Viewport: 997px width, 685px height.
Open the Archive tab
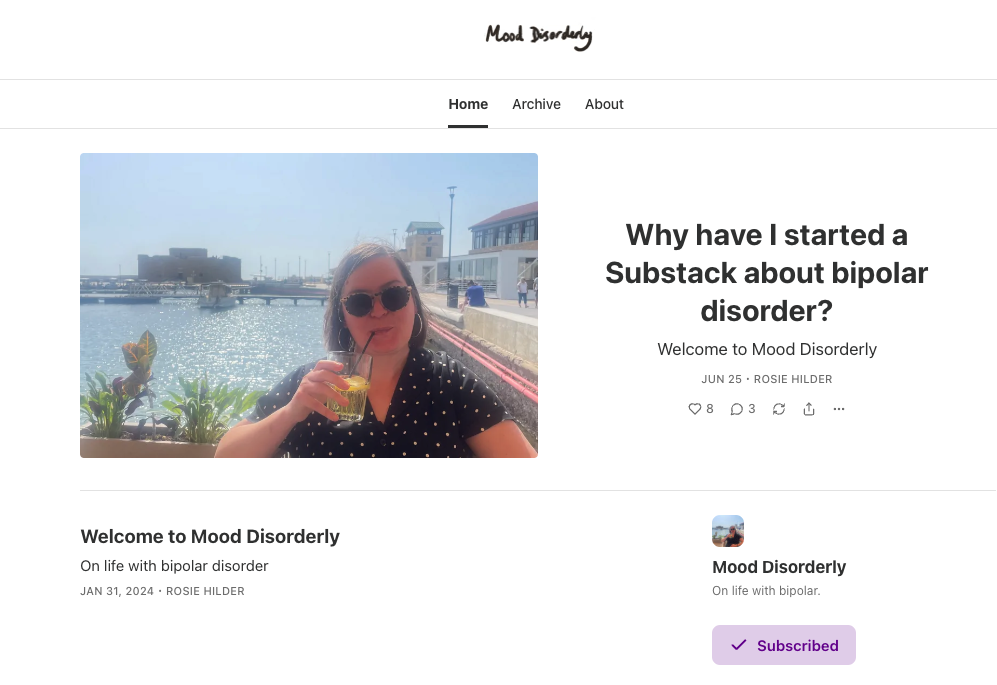(537, 104)
